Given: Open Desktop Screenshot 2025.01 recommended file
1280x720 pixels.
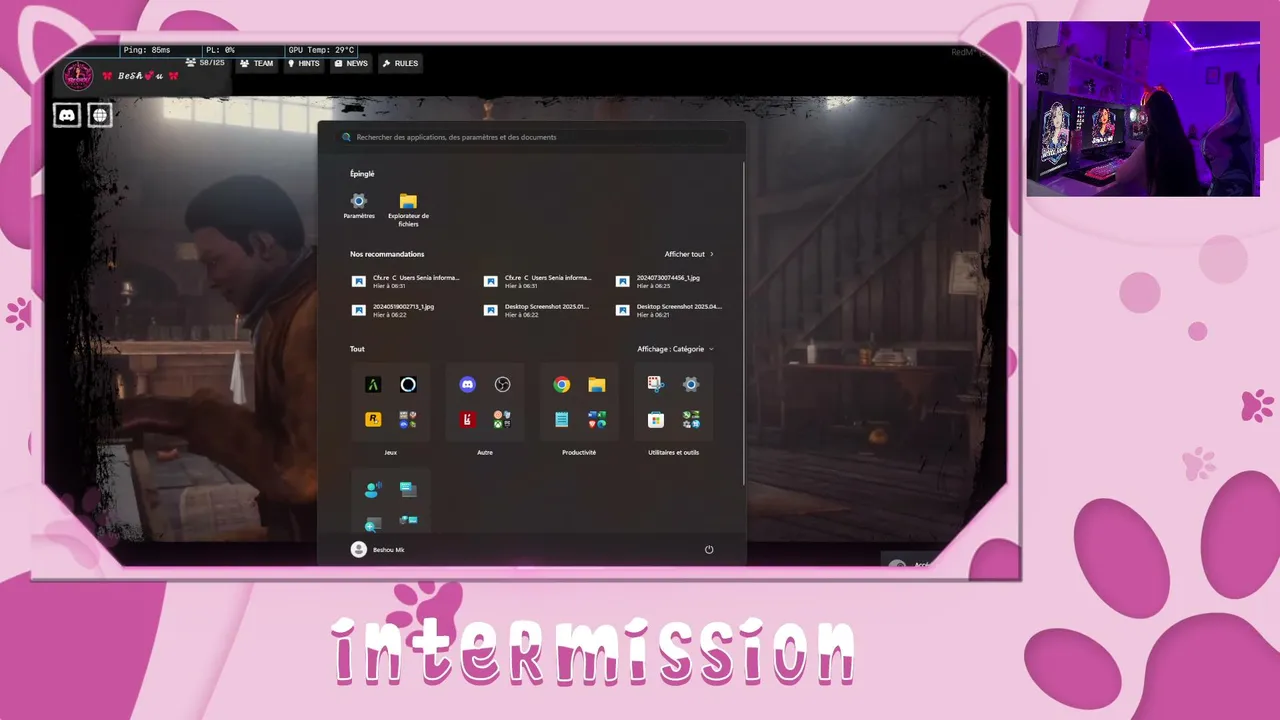Looking at the screenshot, I should [539, 311].
